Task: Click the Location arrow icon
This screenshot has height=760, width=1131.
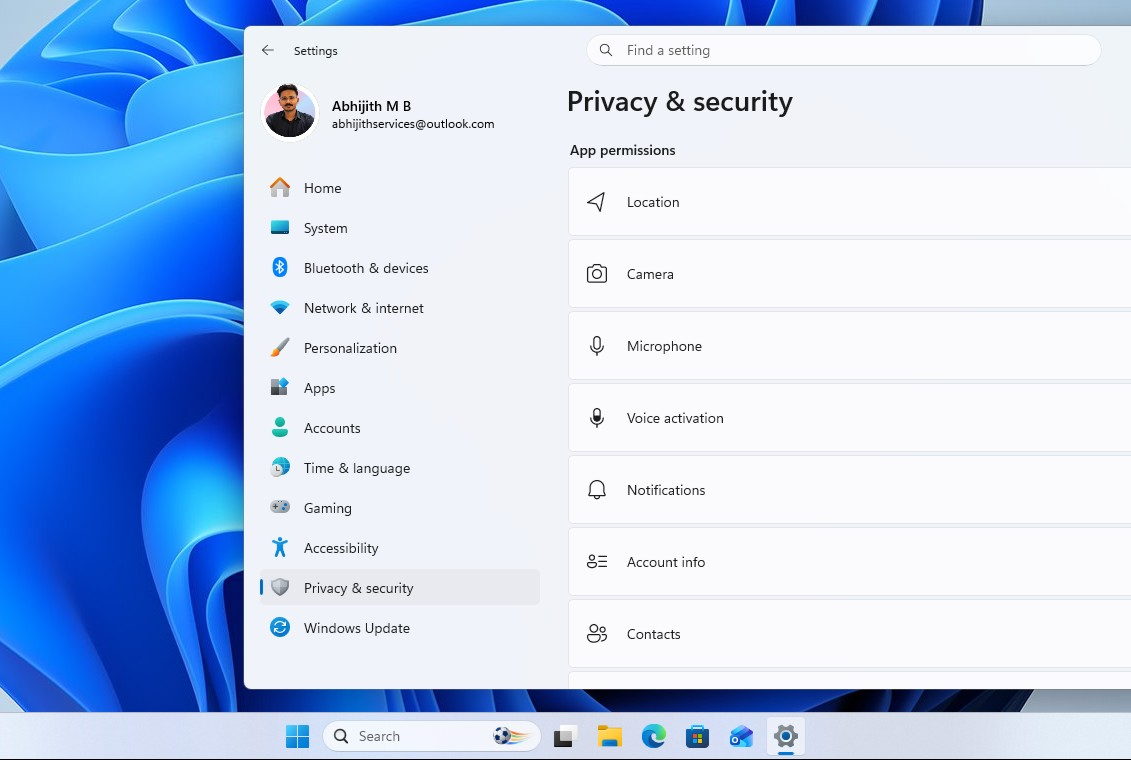Action: pyautogui.click(x=597, y=202)
